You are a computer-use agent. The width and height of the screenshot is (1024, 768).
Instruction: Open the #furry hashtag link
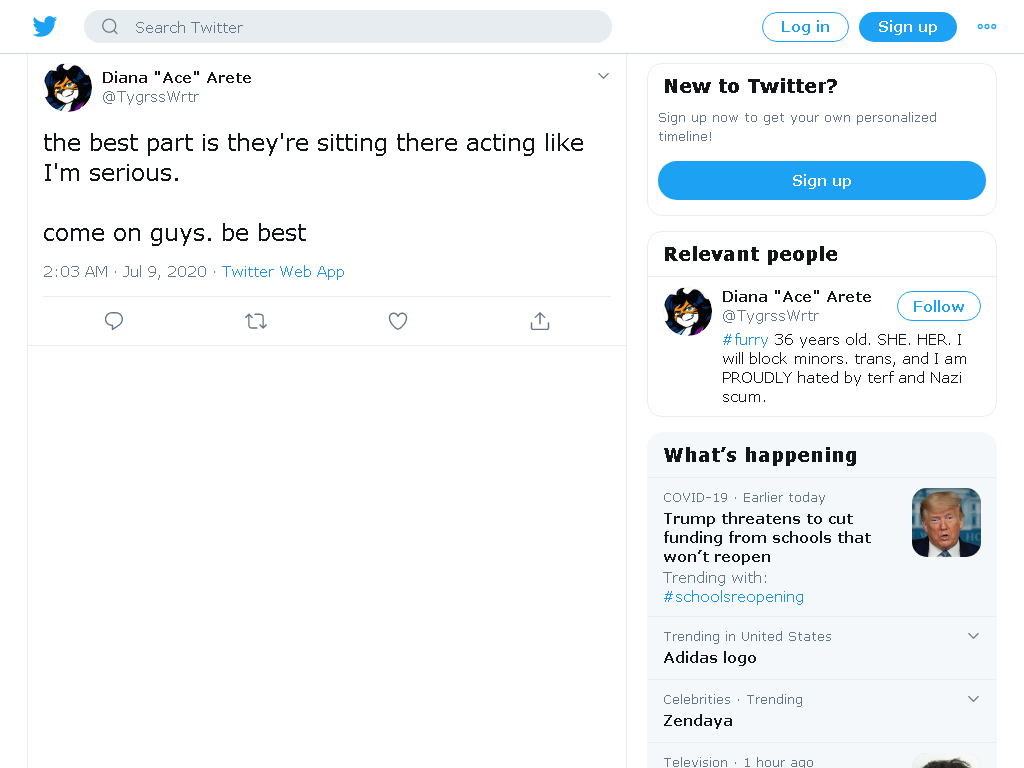point(745,340)
